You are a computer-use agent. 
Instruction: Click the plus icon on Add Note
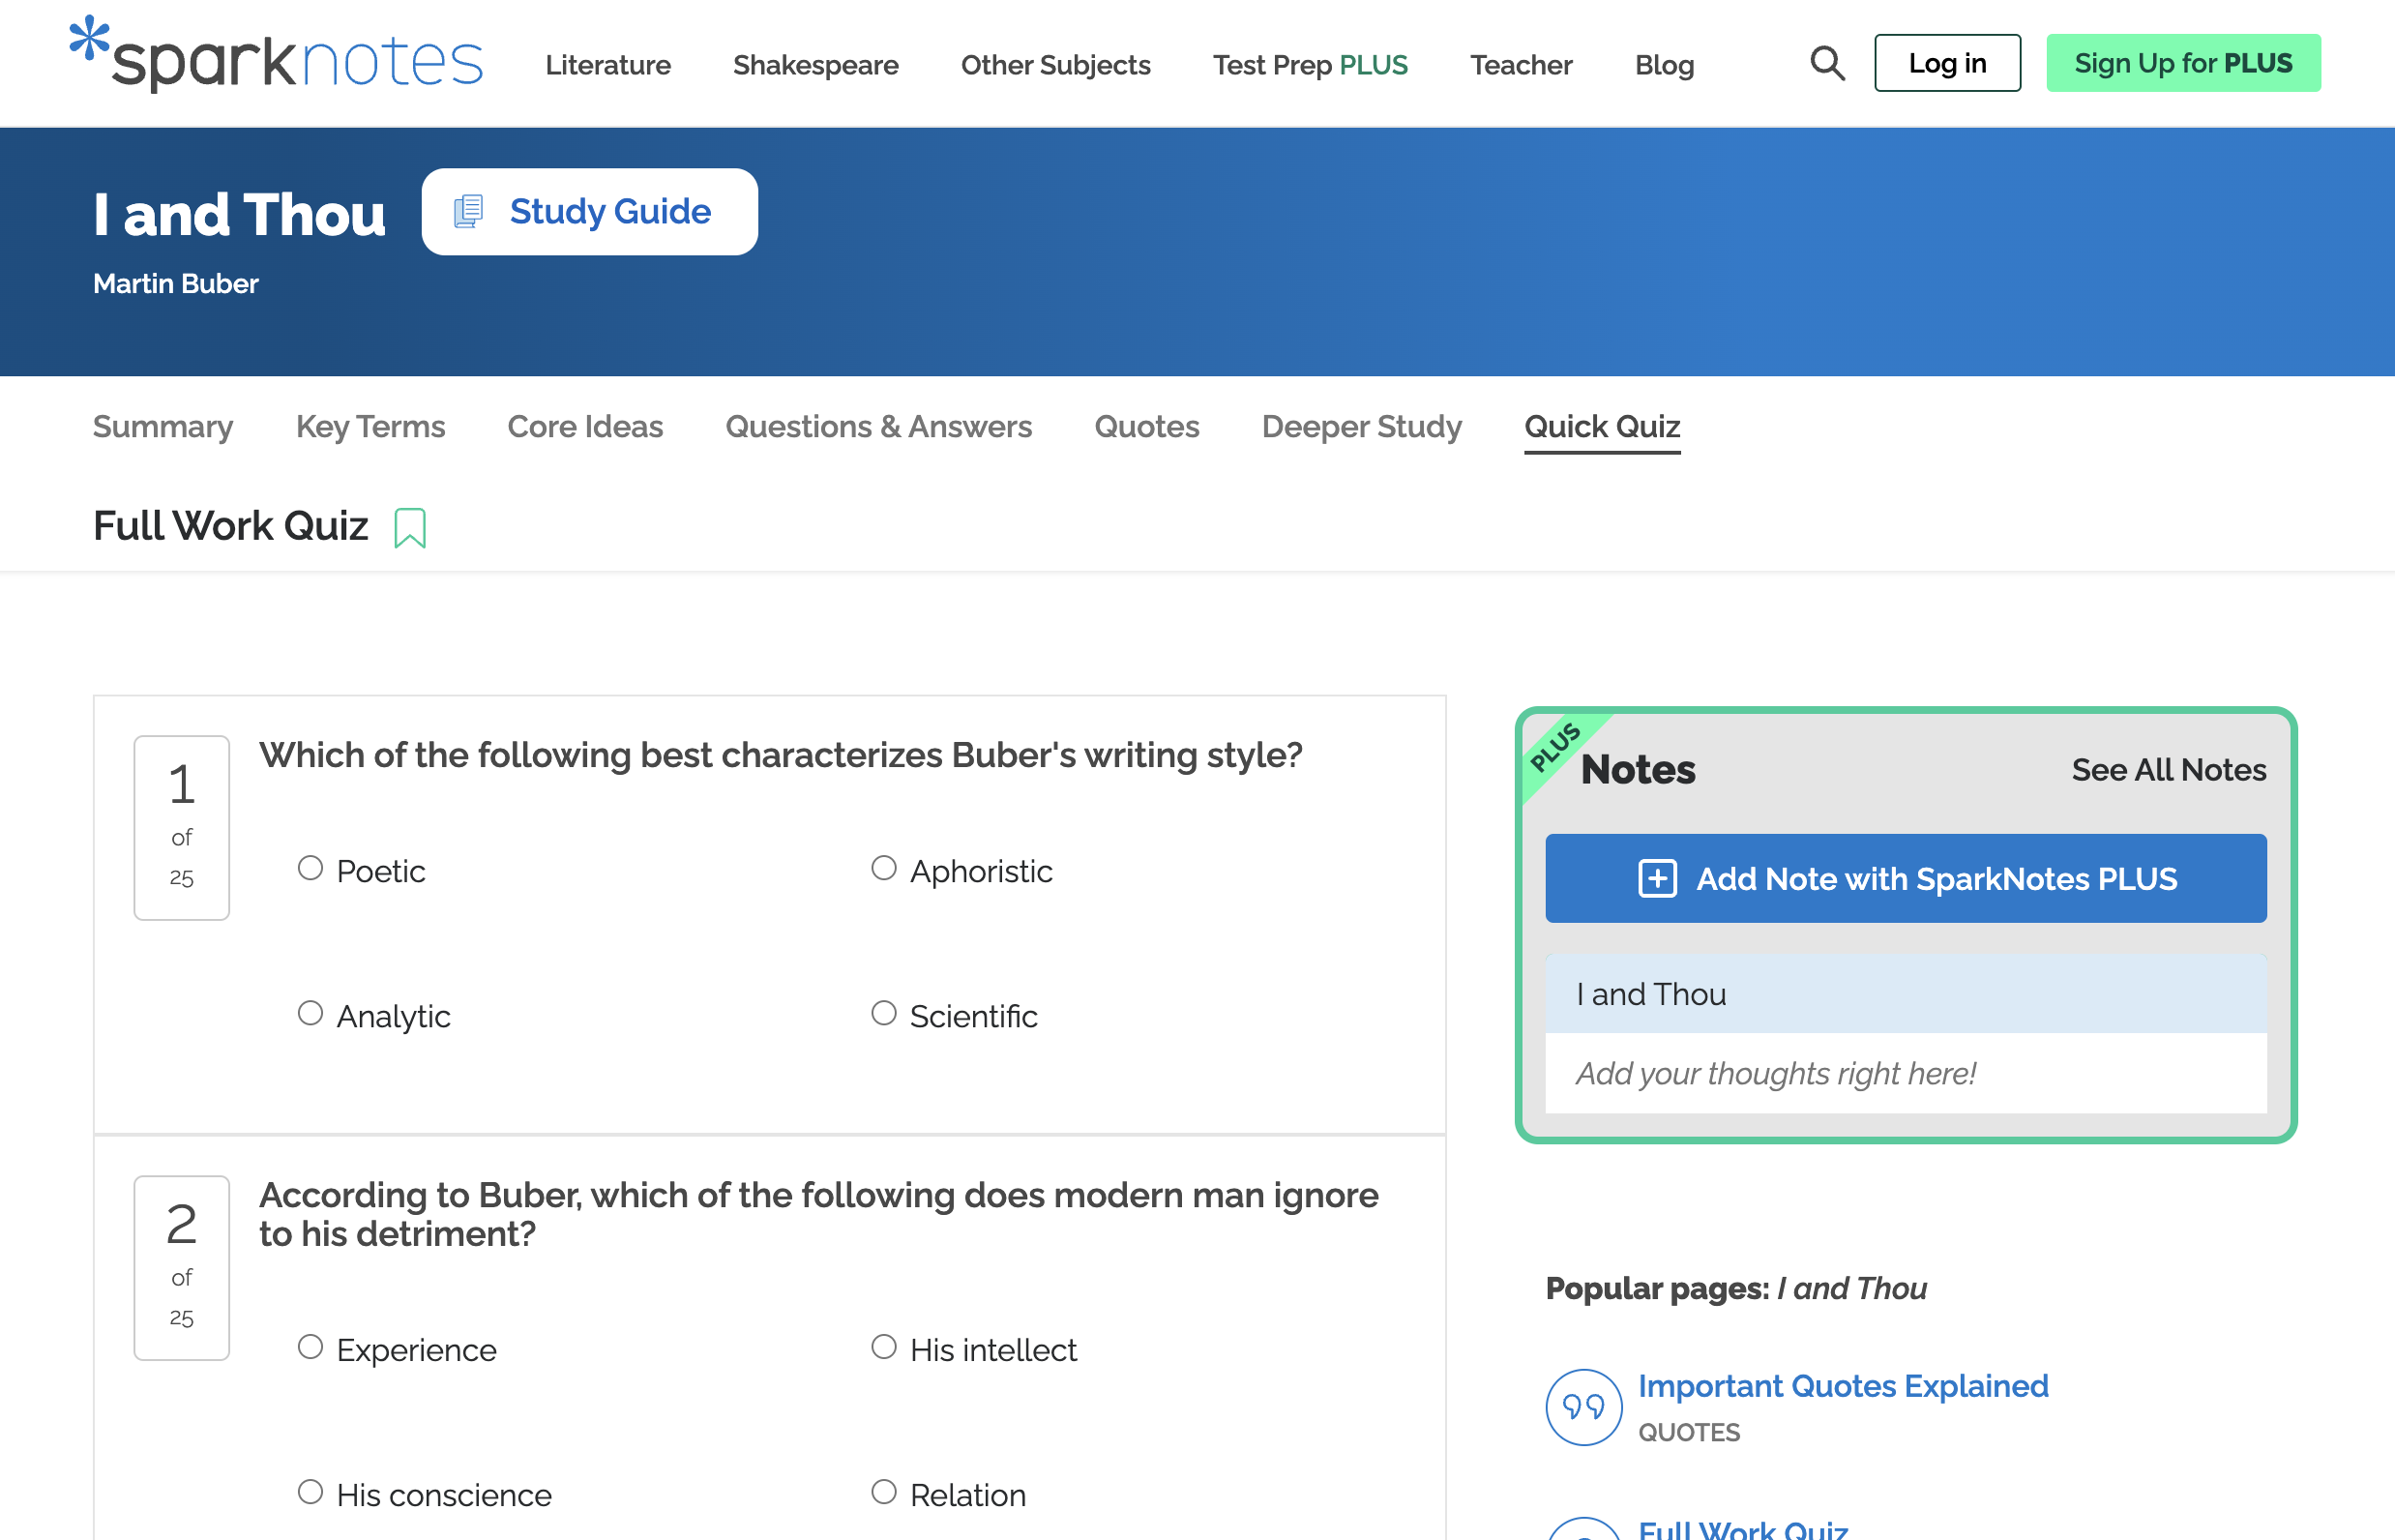tap(1656, 878)
